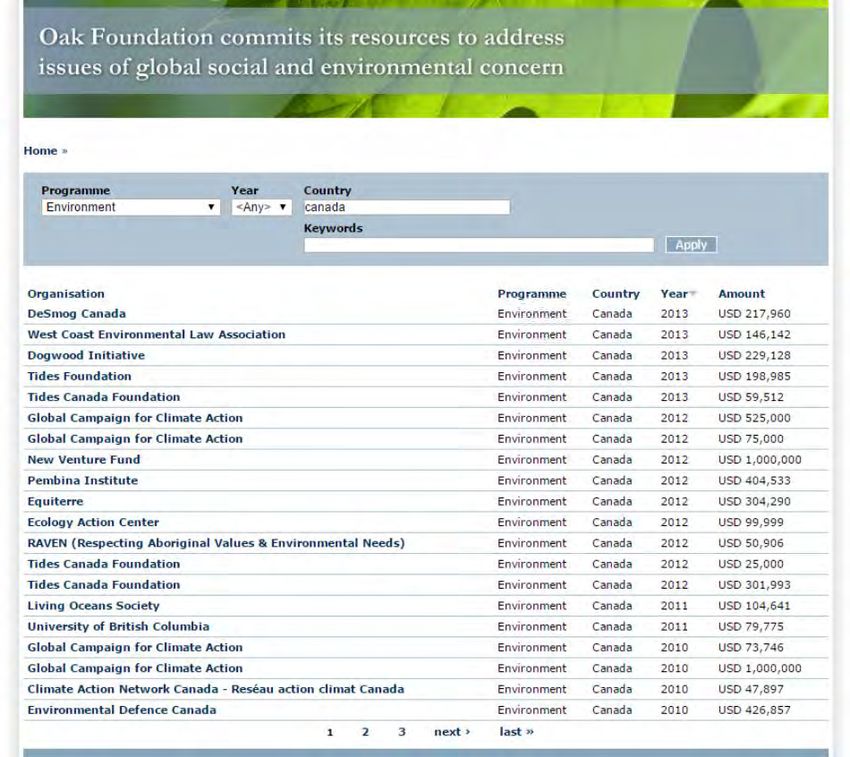850x757 pixels.
Task: Click the sort arrow icon beside Year
Action: tap(693, 293)
